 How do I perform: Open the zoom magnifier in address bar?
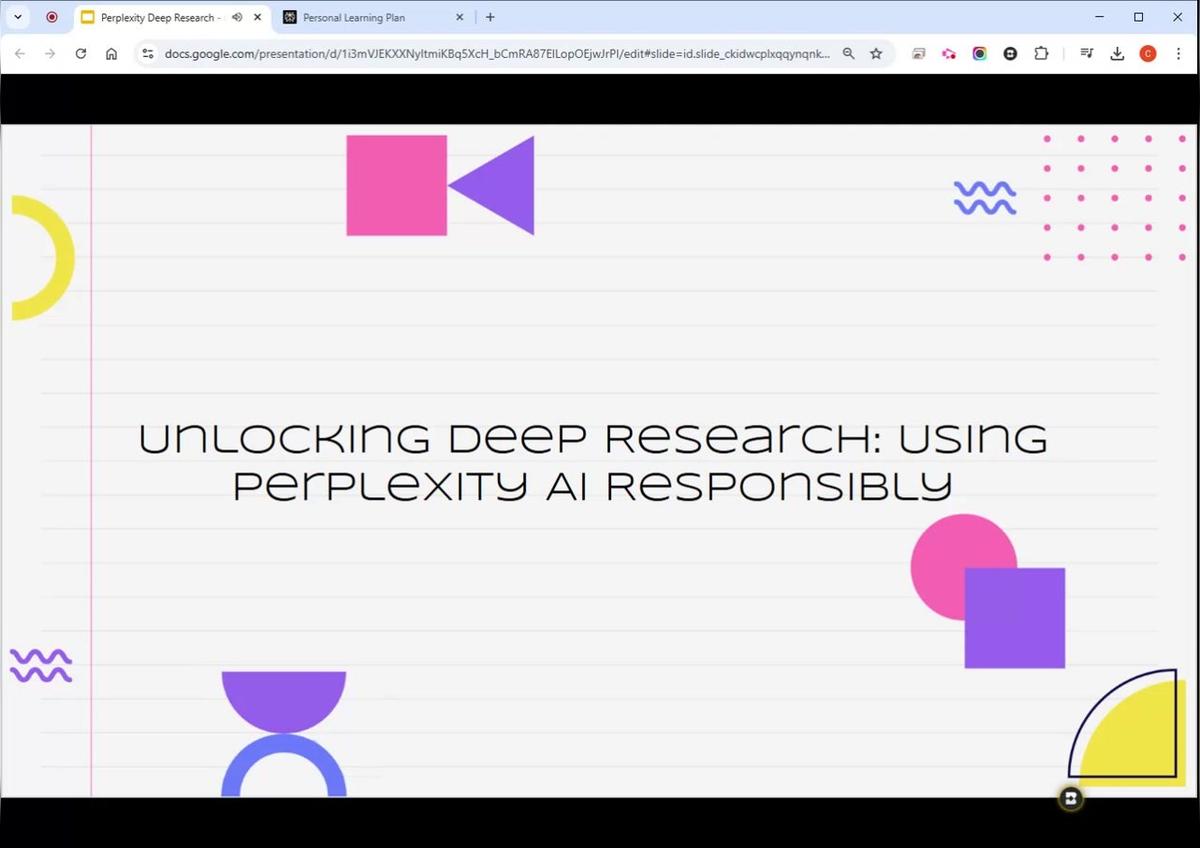tap(848, 54)
